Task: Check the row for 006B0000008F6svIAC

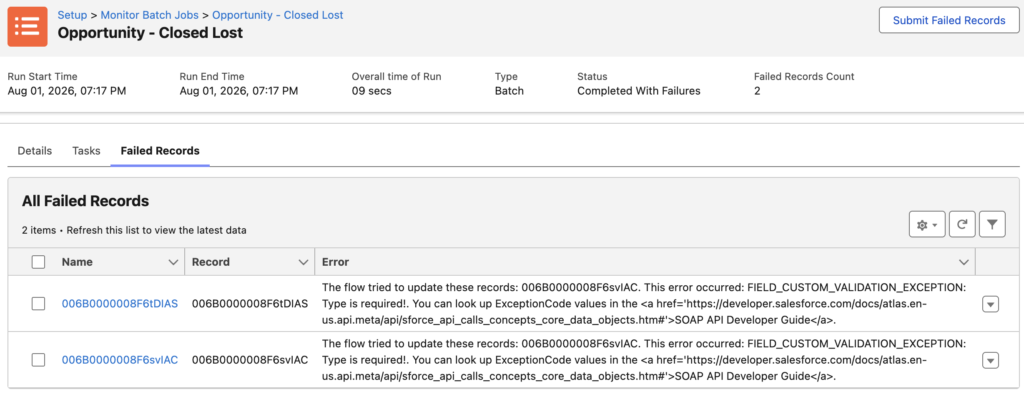Action: (39, 360)
